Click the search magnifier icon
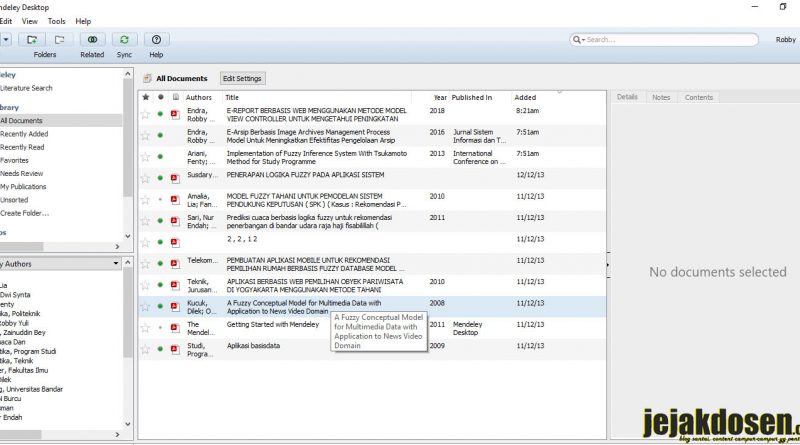This screenshot has height=445, width=800. click(x=577, y=39)
